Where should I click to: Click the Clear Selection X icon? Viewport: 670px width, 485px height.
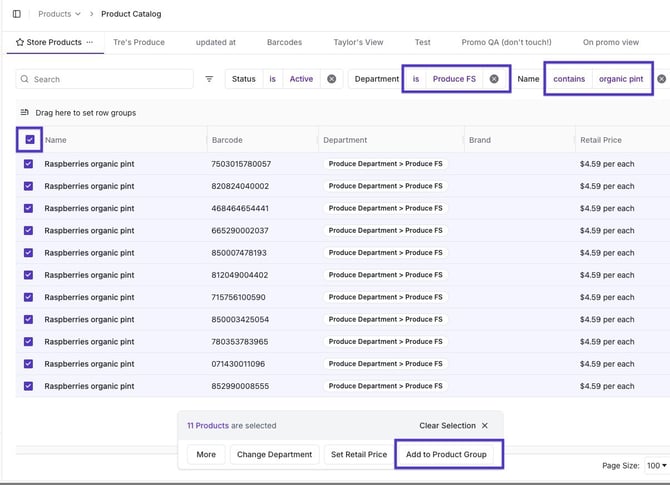tap(485, 425)
